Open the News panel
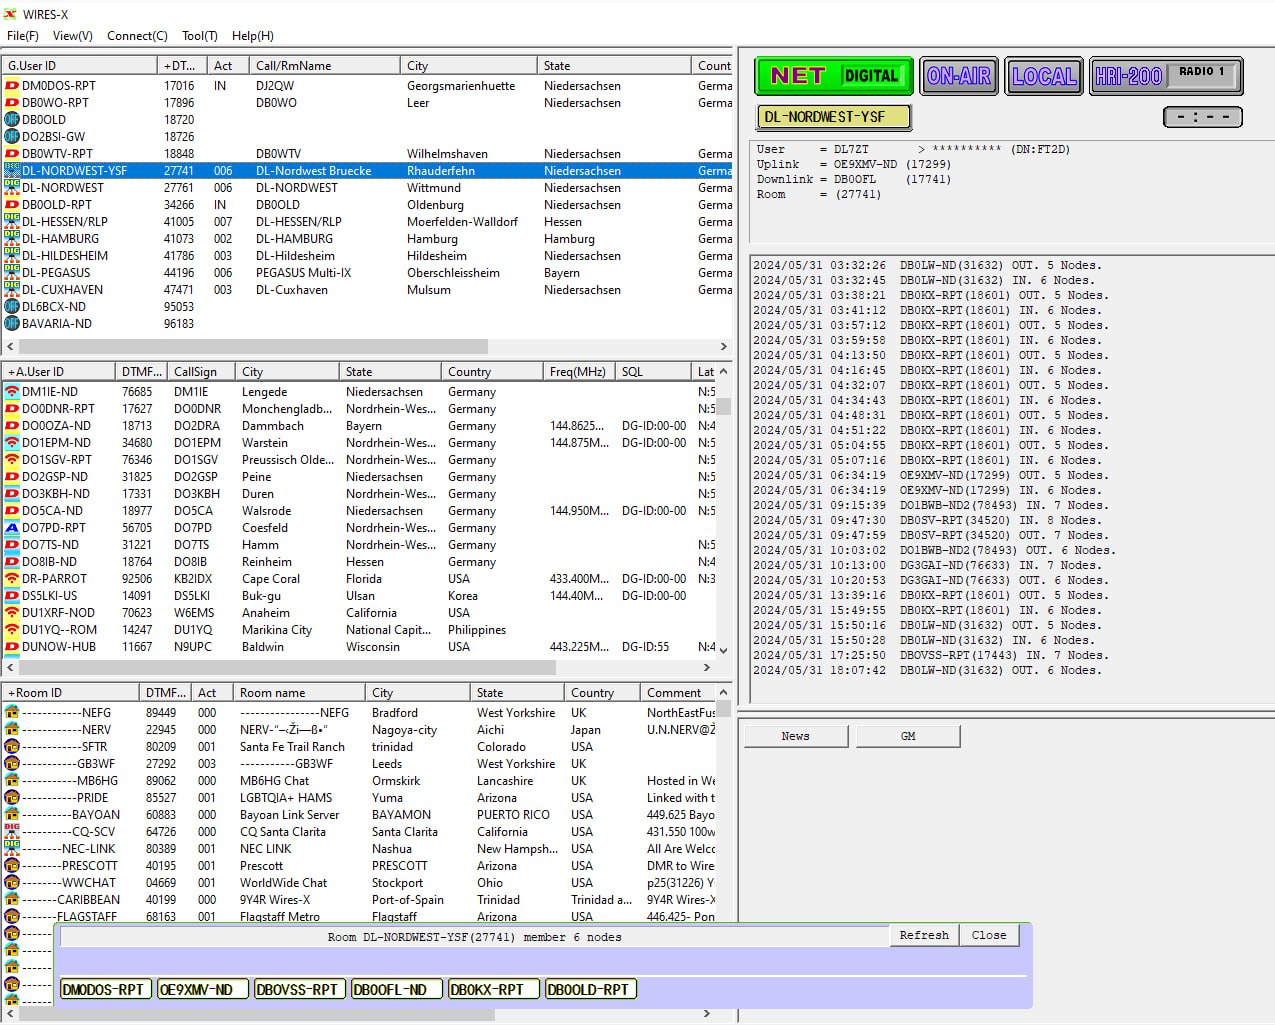Viewport: 1275px width, 1025px height. [795, 735]
